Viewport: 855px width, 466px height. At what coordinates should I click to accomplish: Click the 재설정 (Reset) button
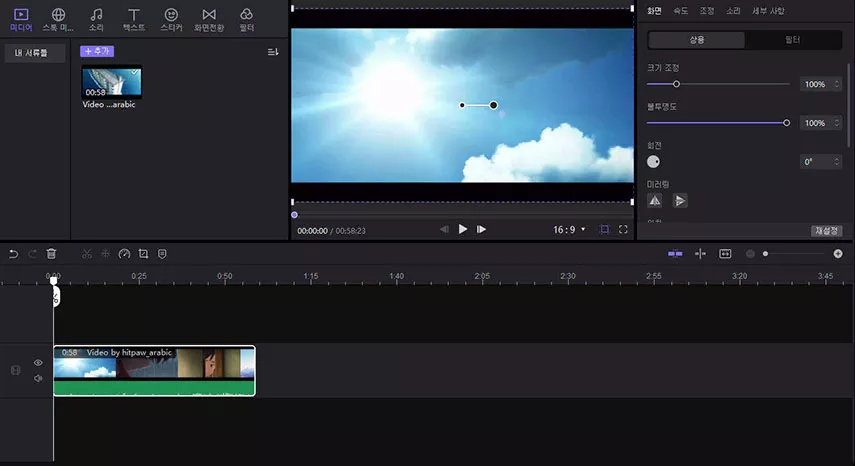point(827,231)
